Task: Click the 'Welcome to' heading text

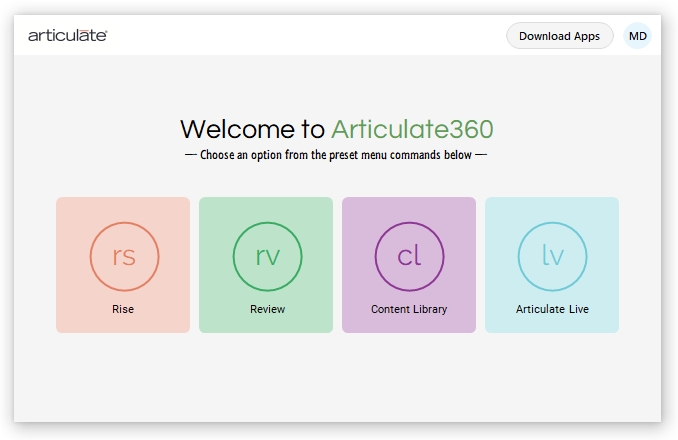Action: point(252,129)
